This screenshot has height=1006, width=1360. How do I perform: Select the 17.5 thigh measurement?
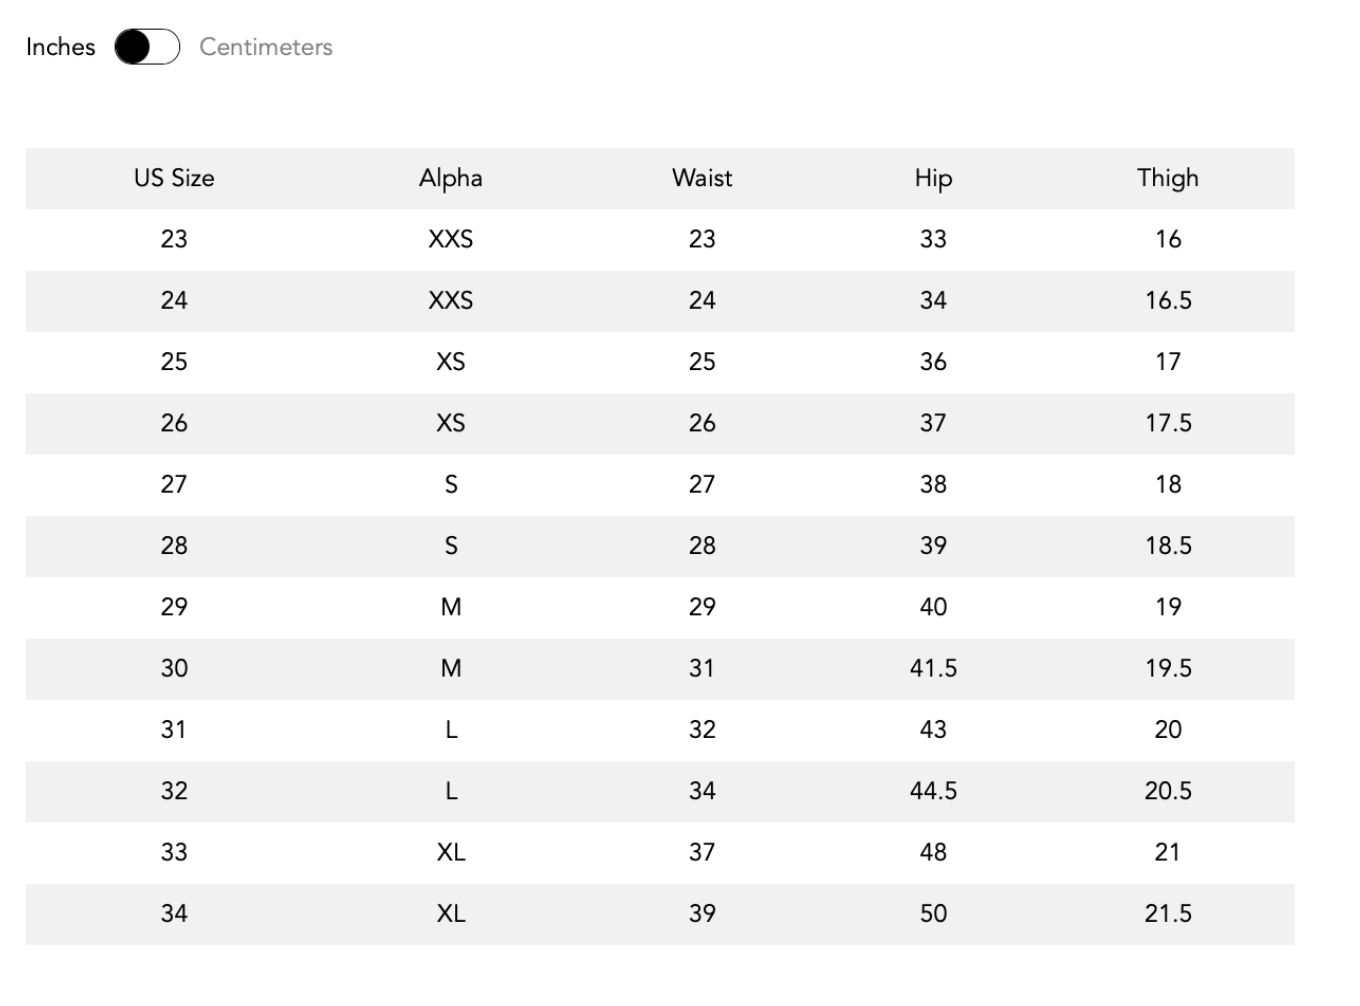[1168, 423]
